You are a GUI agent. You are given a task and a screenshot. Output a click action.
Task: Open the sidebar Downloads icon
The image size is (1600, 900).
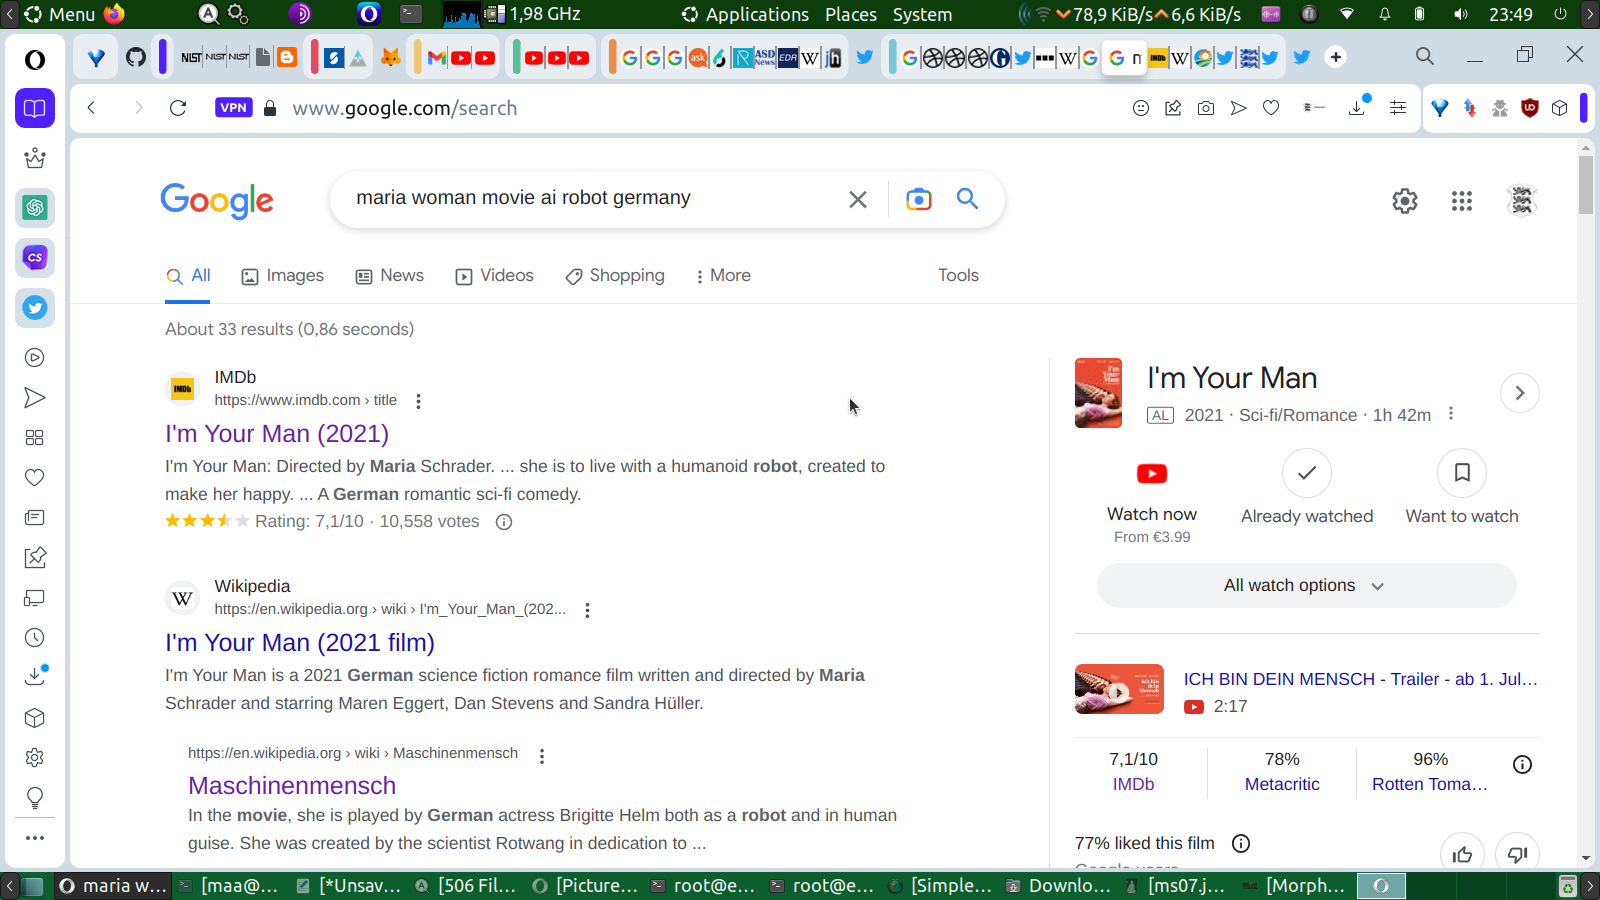(x=35, y=676)
